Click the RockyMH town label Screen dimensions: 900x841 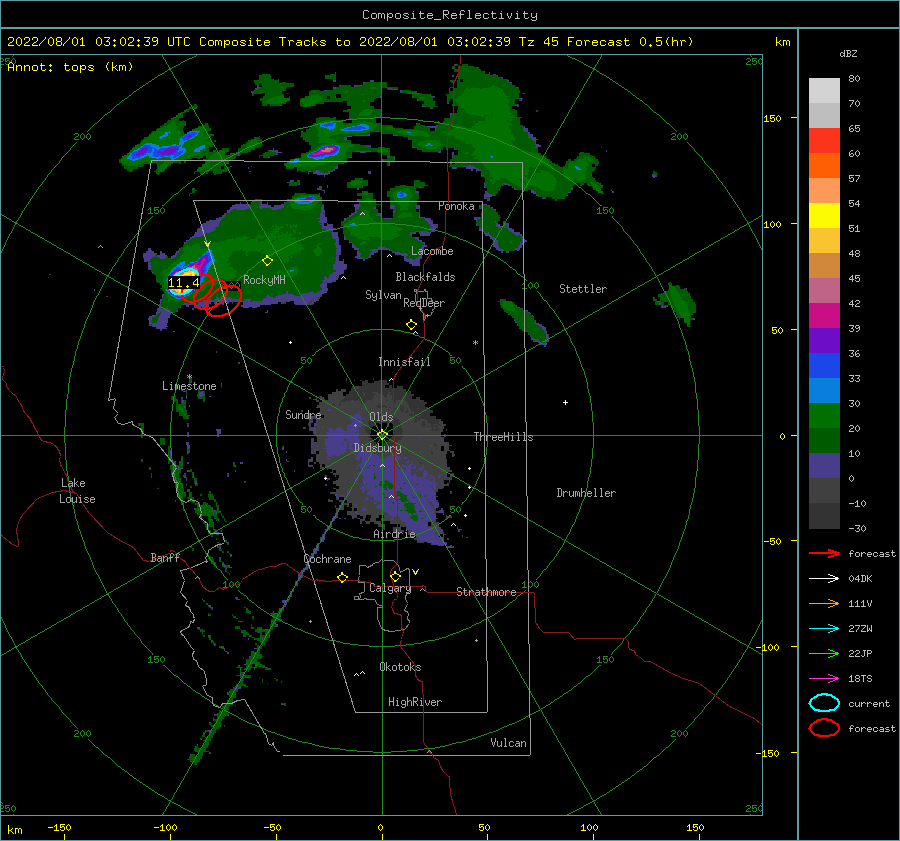(264, 280)
